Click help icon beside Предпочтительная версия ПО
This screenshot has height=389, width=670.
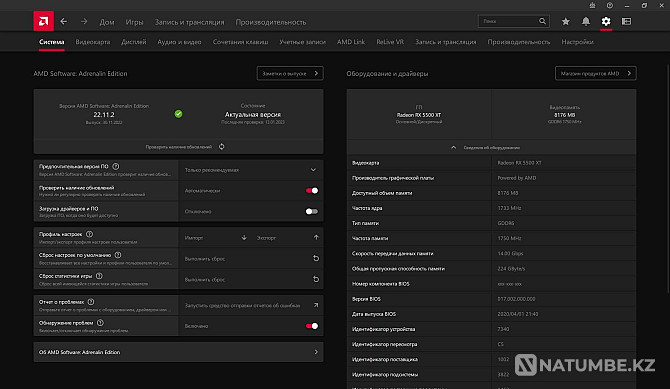click(x=116, y=166)
